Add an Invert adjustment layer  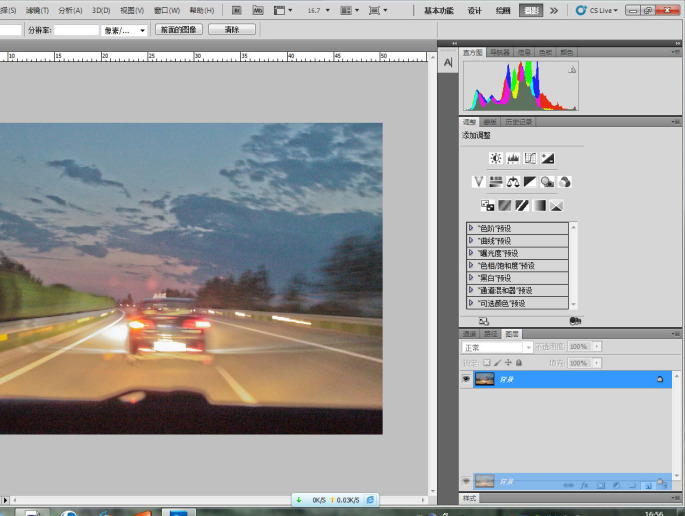click(488, 205)
